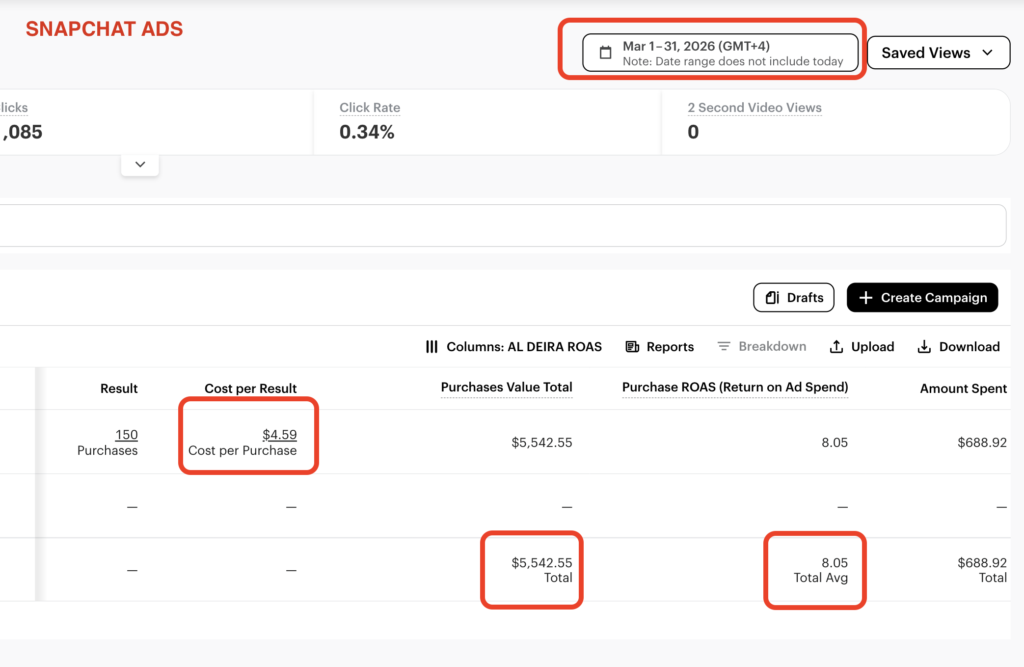
Task: Click the Drafts document icon
Action: (772, 297)
